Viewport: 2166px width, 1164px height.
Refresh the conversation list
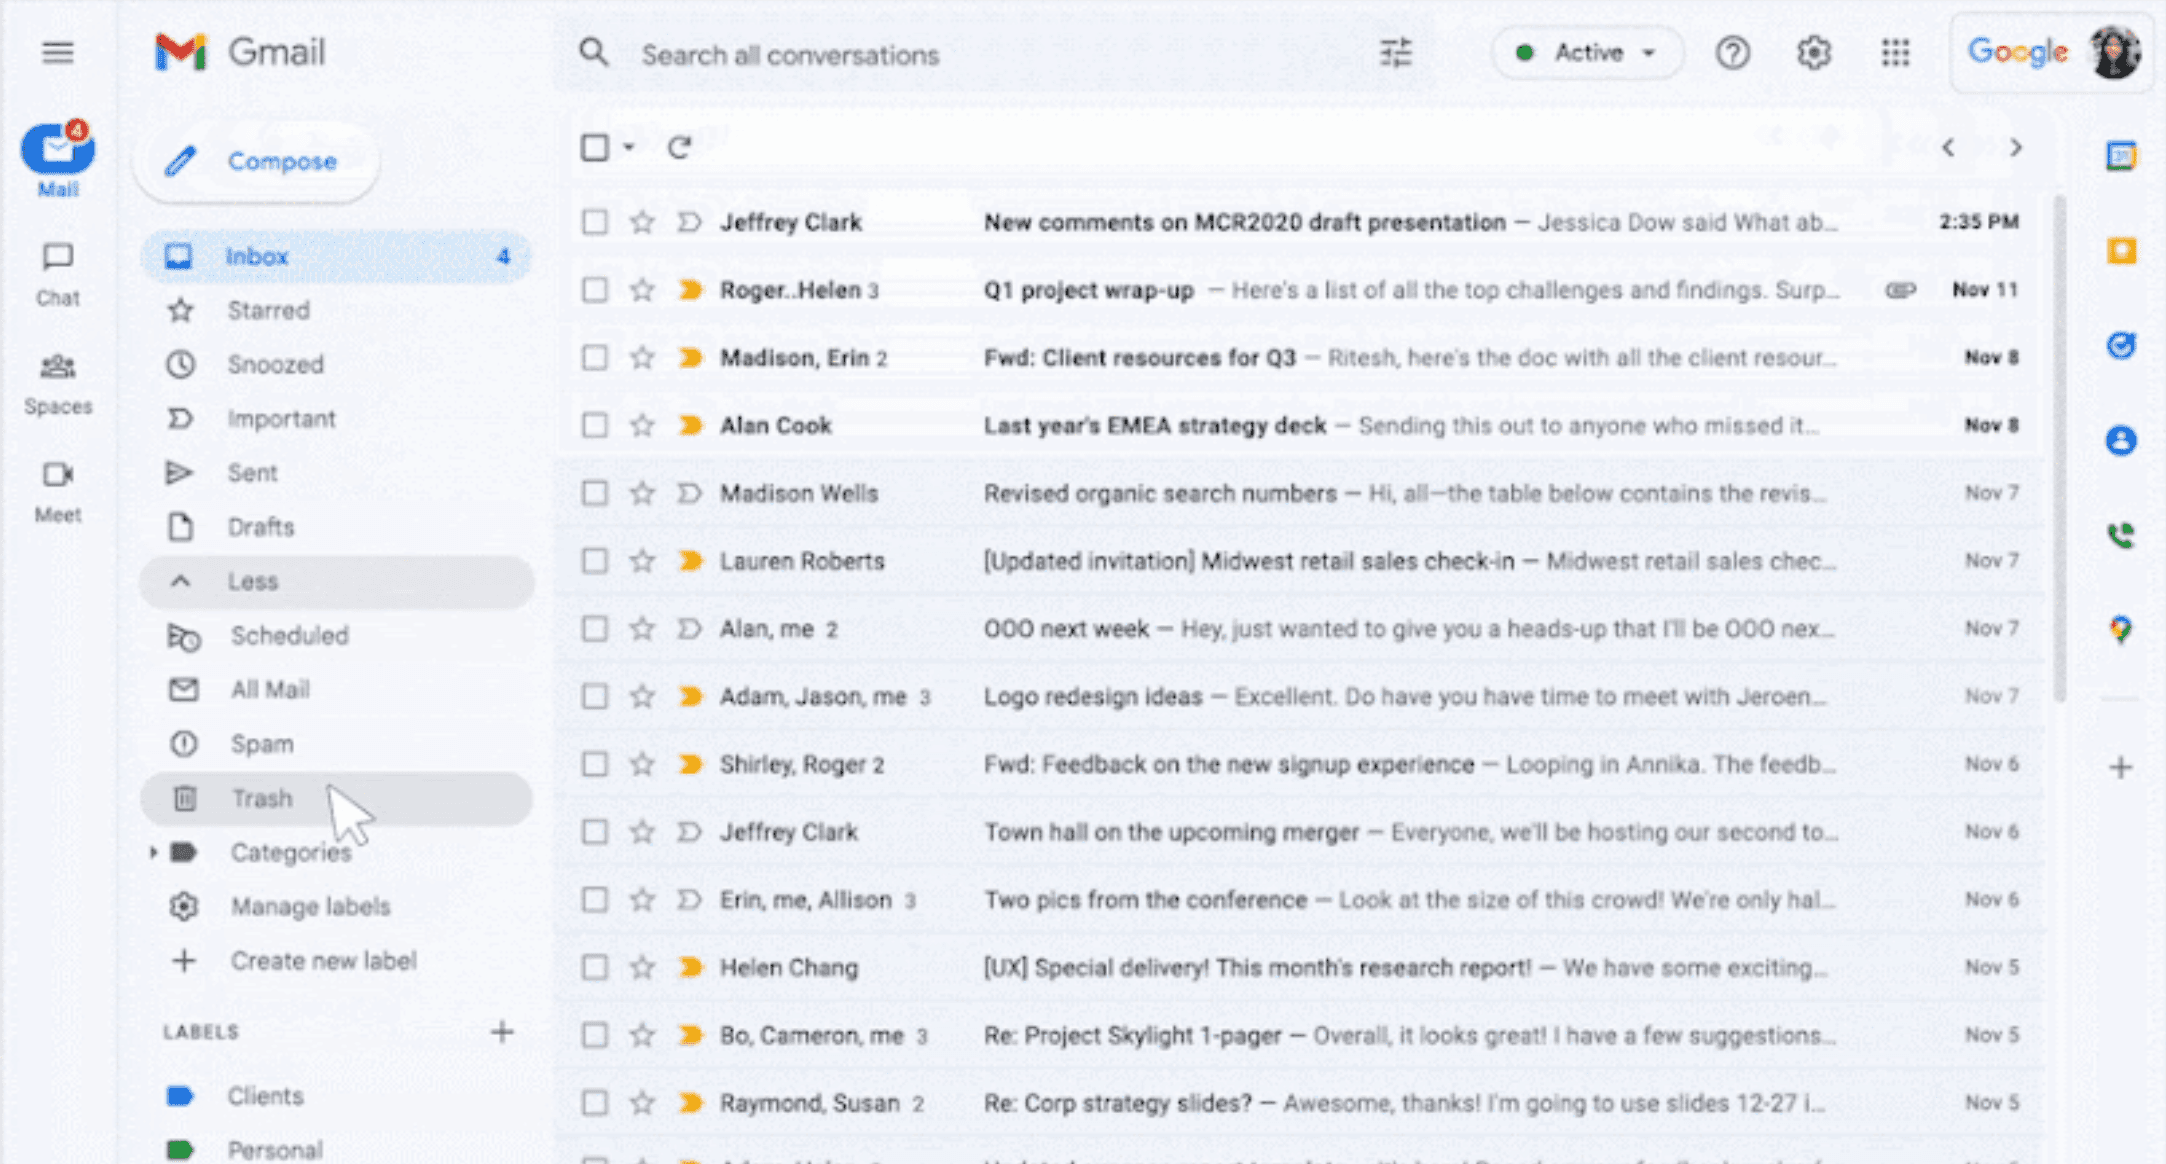point(680,147)
